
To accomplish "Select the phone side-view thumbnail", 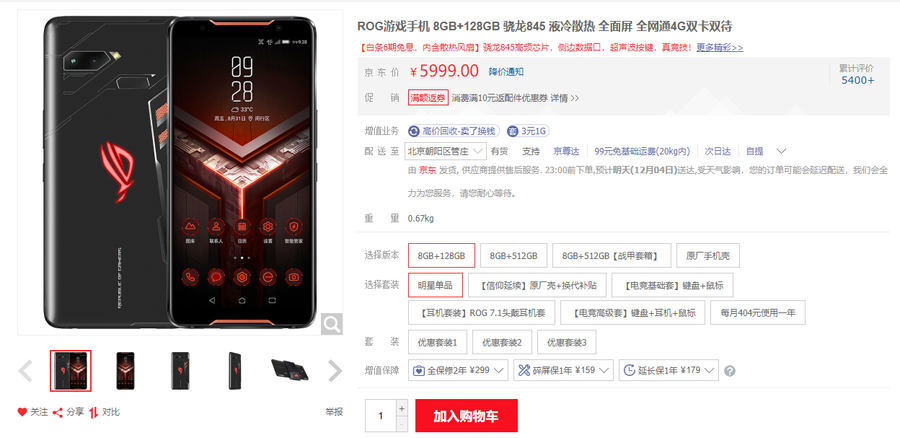I will pyautogui.click(x=235, y=371).
